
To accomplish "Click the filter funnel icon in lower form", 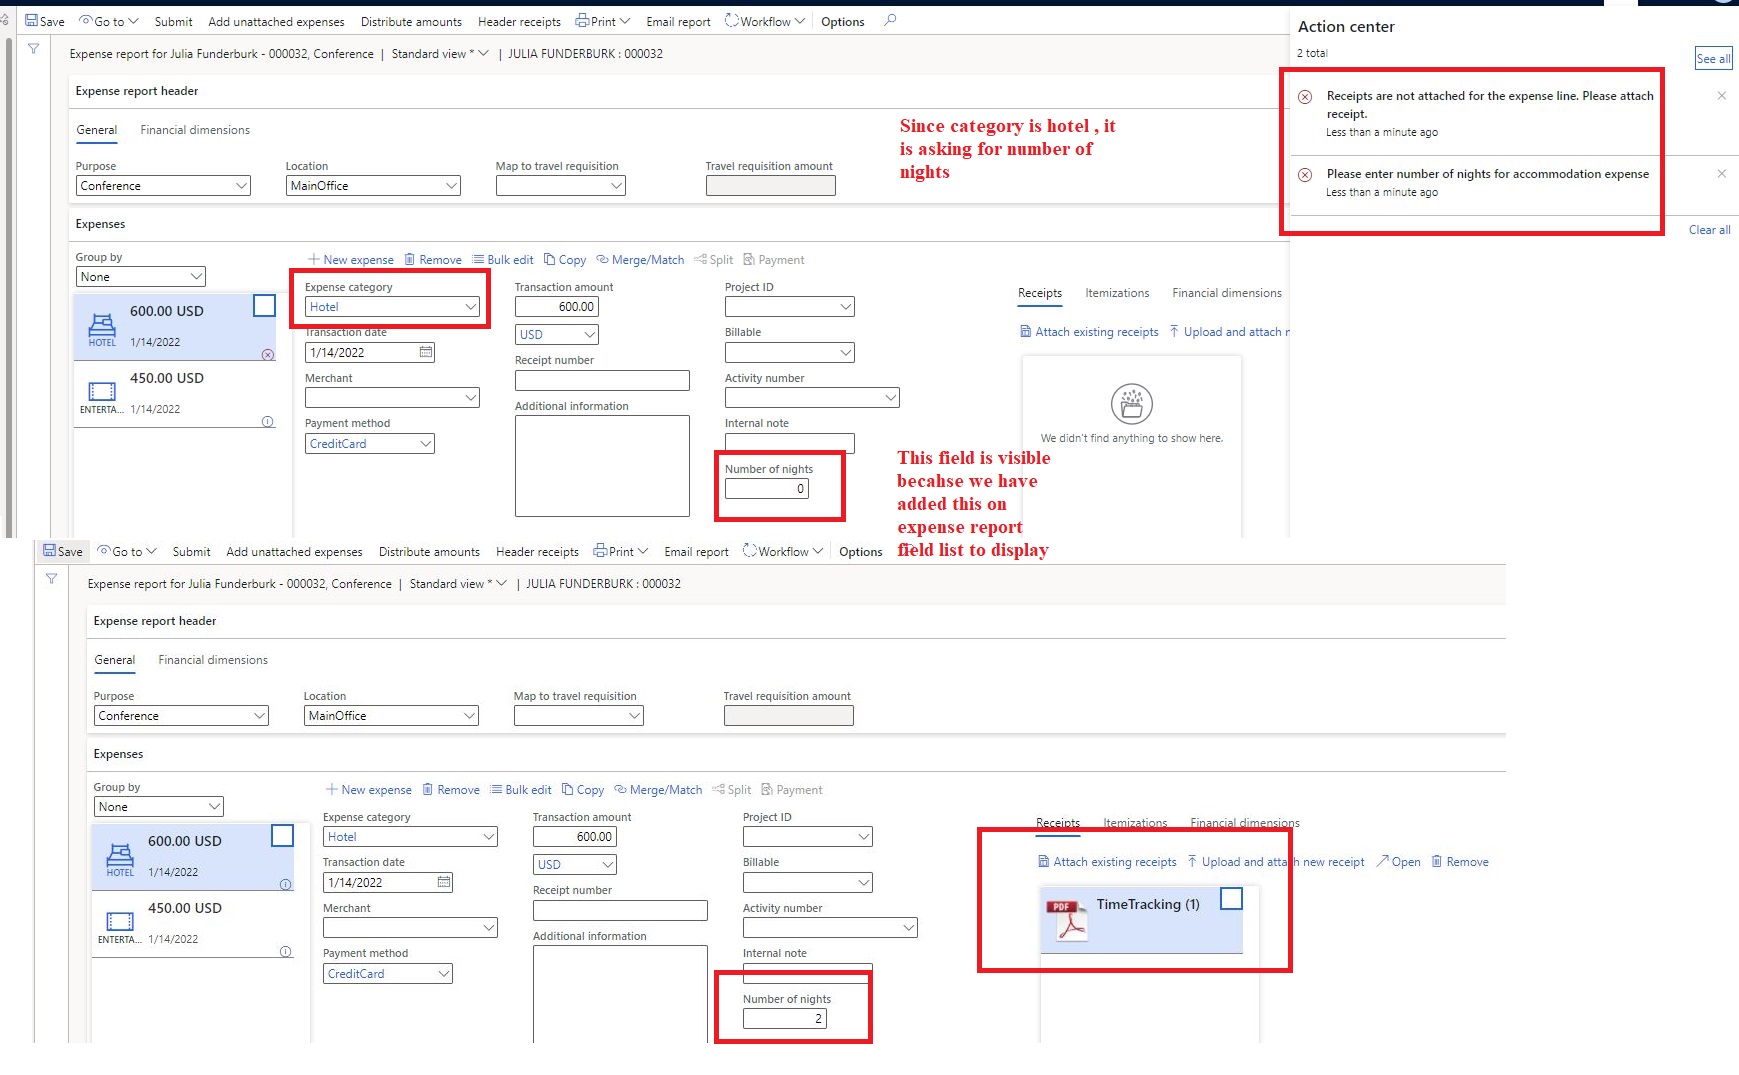I will [51, 578].
